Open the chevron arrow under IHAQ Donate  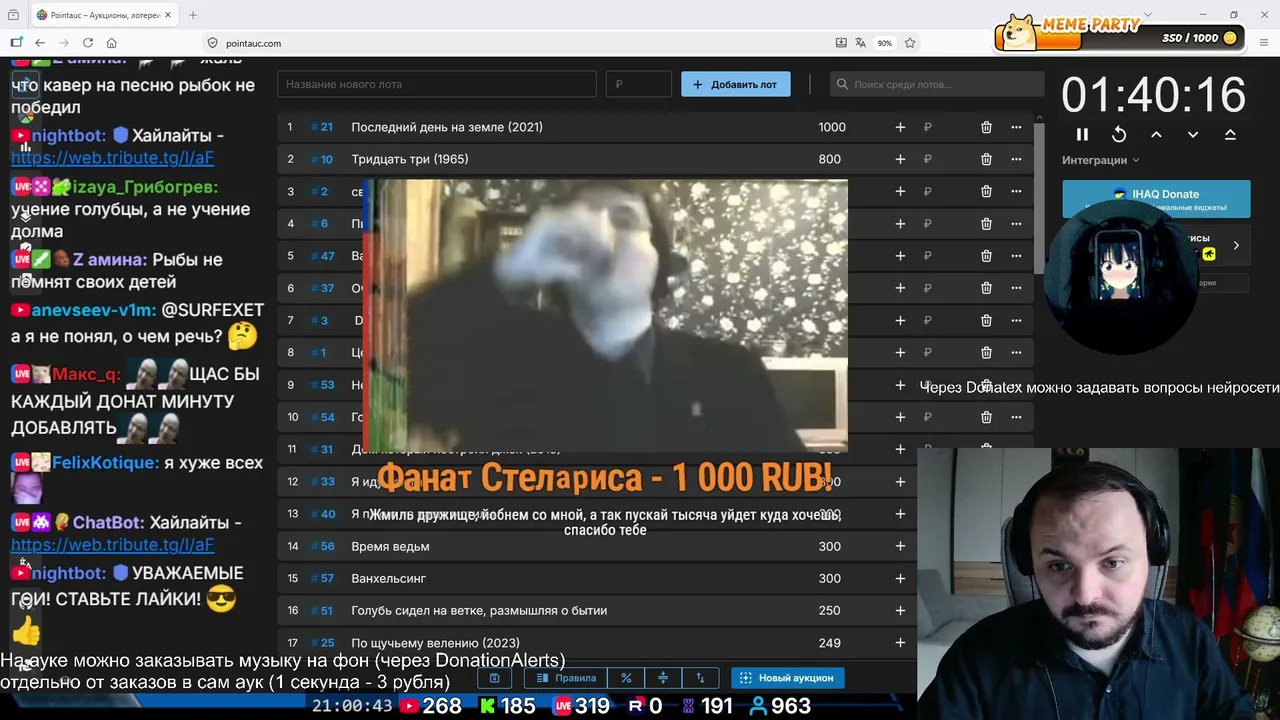coord(1236,245)
